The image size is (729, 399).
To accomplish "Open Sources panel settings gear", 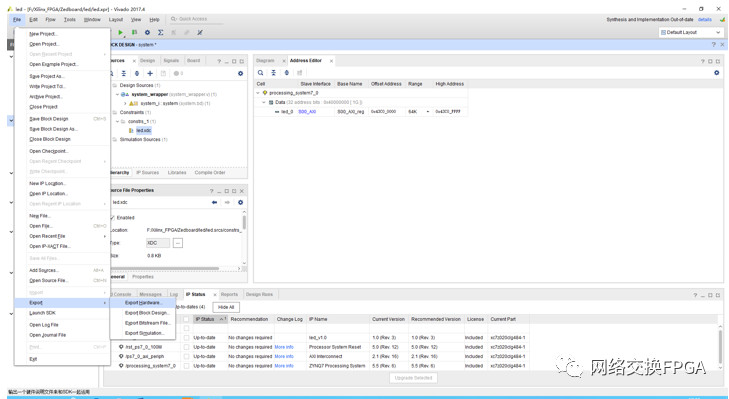I will click(x=240, y=73).
